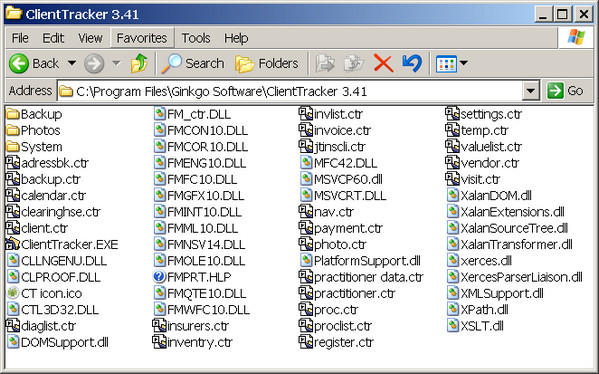Select the Photos folder icon
This screenshot has width=599, height=374.
coord(13,130)
